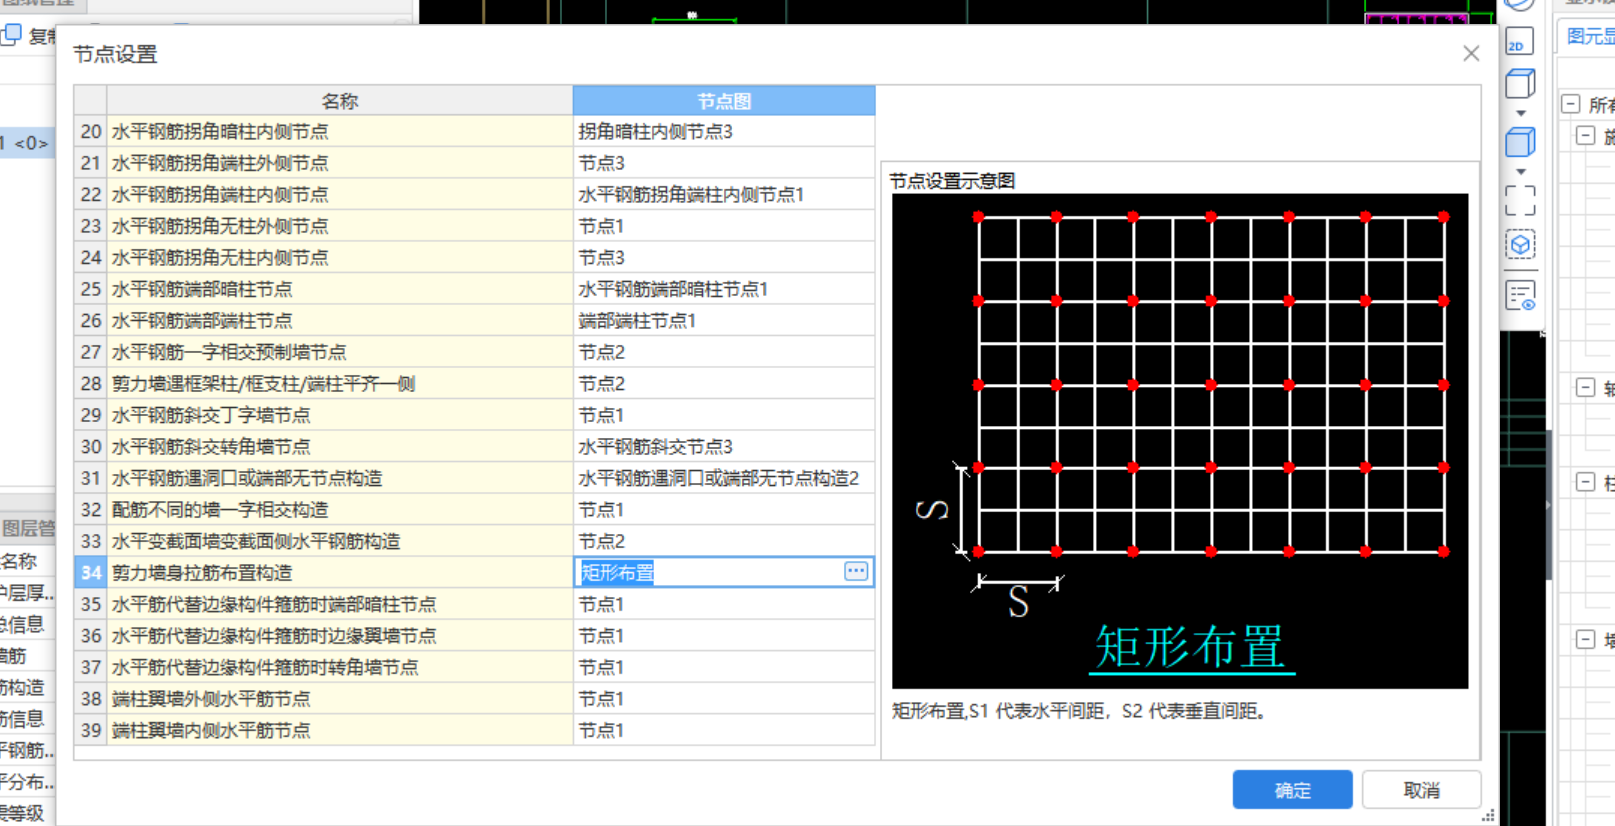Select row 34 剪力墙身拉筋布置构造 name

340,573
